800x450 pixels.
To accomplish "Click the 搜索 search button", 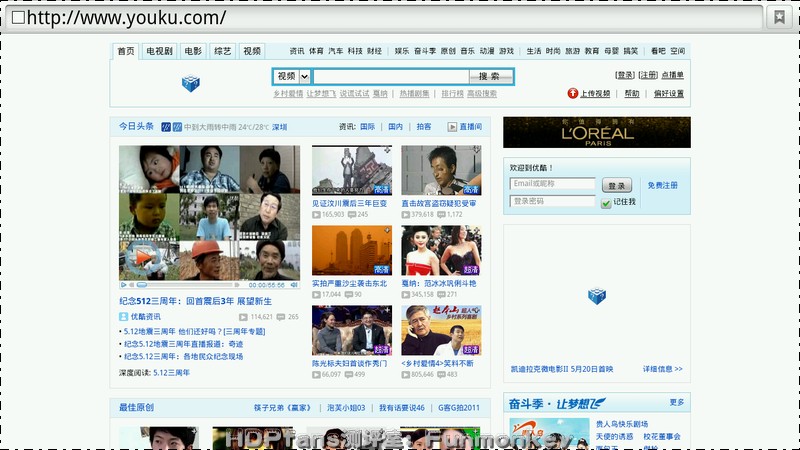I will click(490, 77).
